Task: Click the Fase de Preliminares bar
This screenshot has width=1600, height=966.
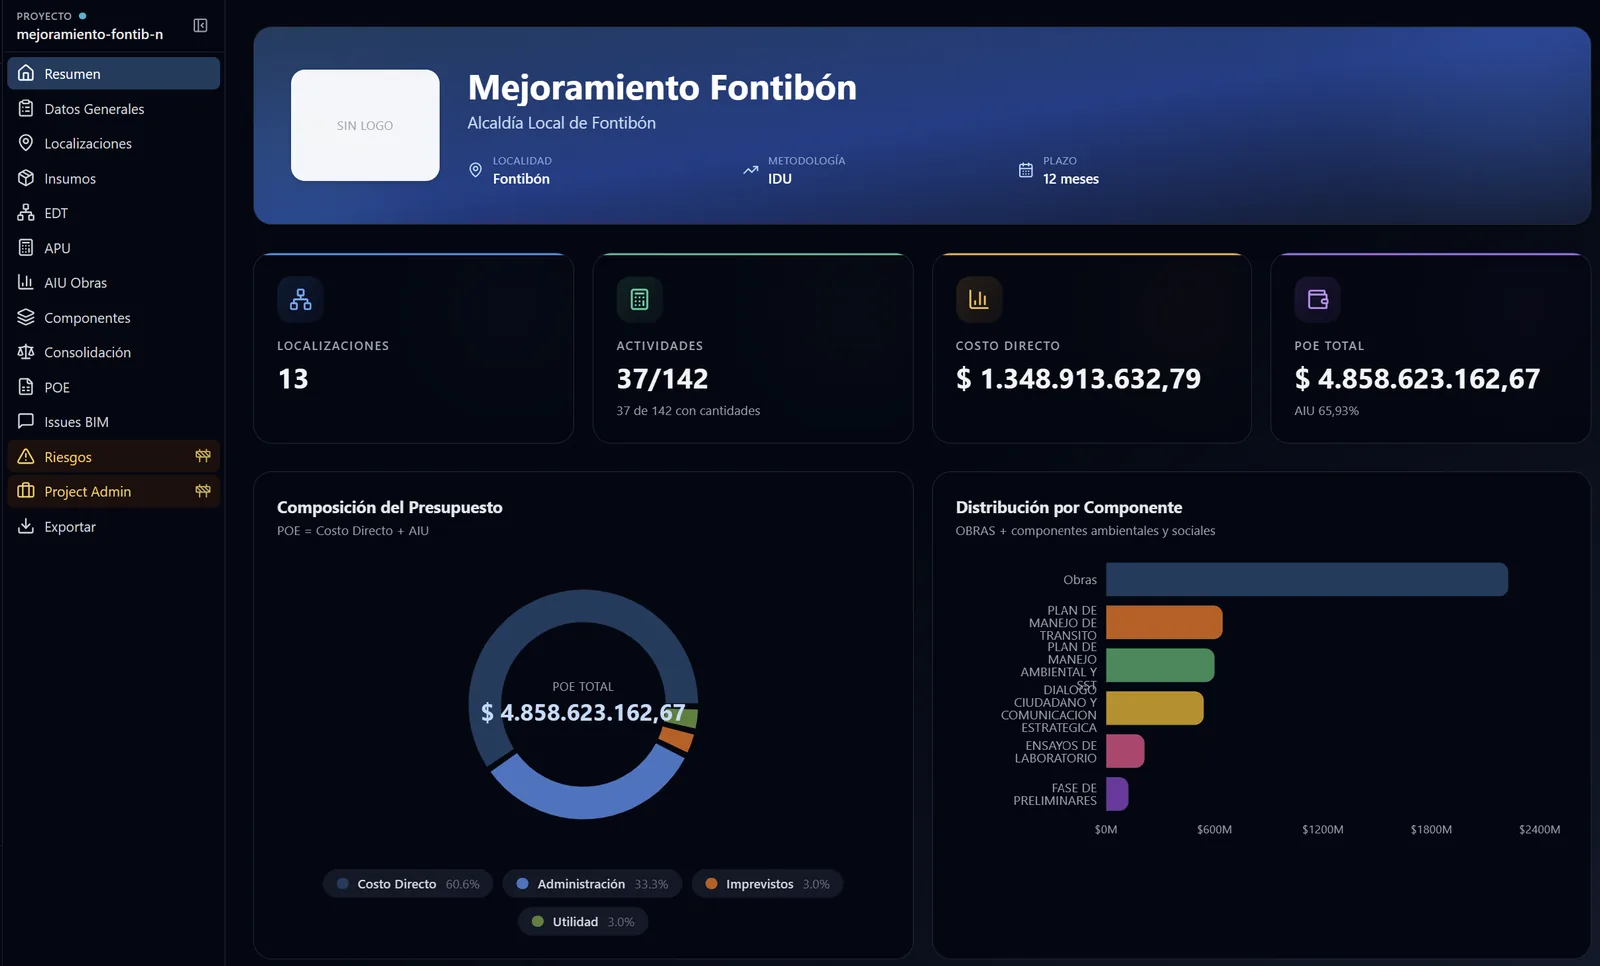Action: (x=1117, y=794)
